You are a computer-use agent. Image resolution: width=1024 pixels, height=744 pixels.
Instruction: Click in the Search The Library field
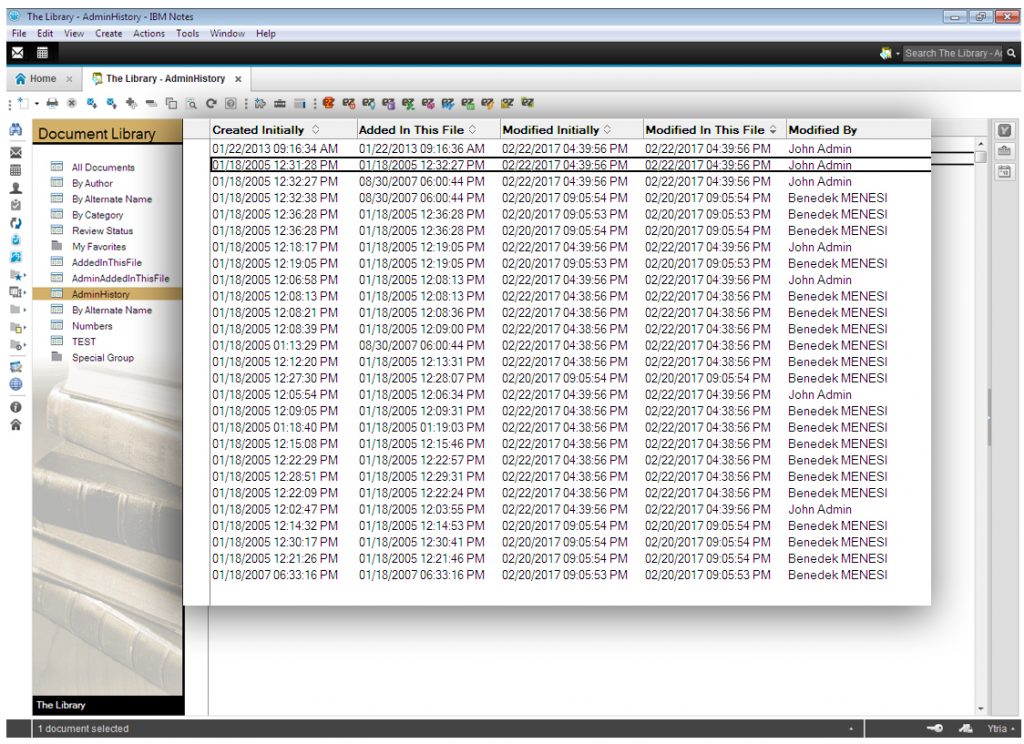[x=952, y=53]
